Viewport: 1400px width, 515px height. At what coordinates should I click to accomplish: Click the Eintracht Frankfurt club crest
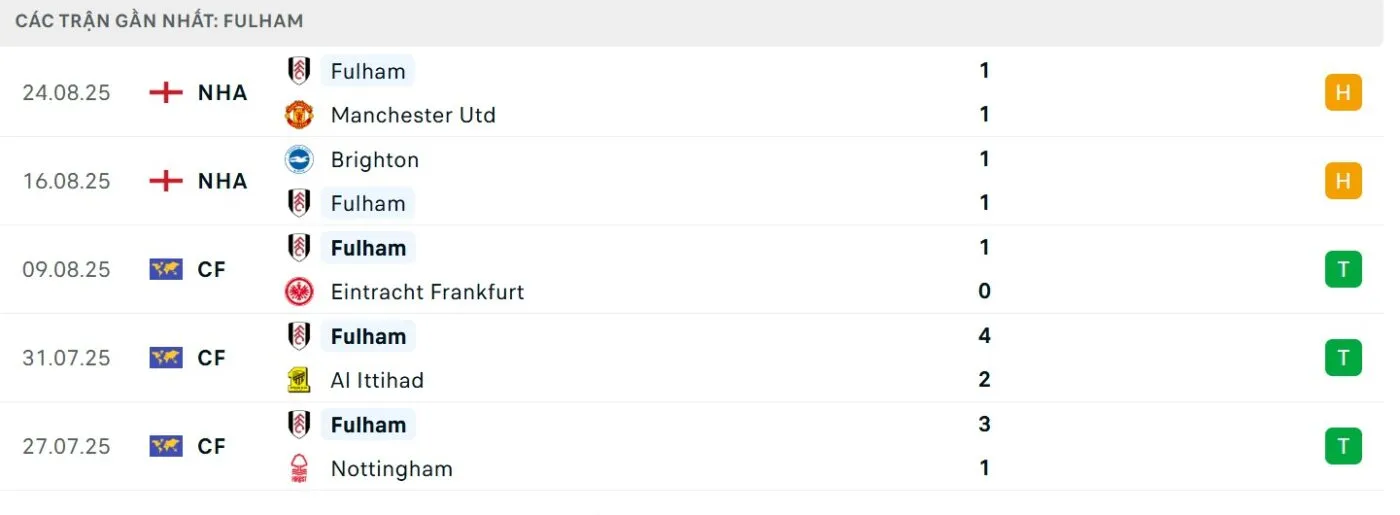point(299,292)
